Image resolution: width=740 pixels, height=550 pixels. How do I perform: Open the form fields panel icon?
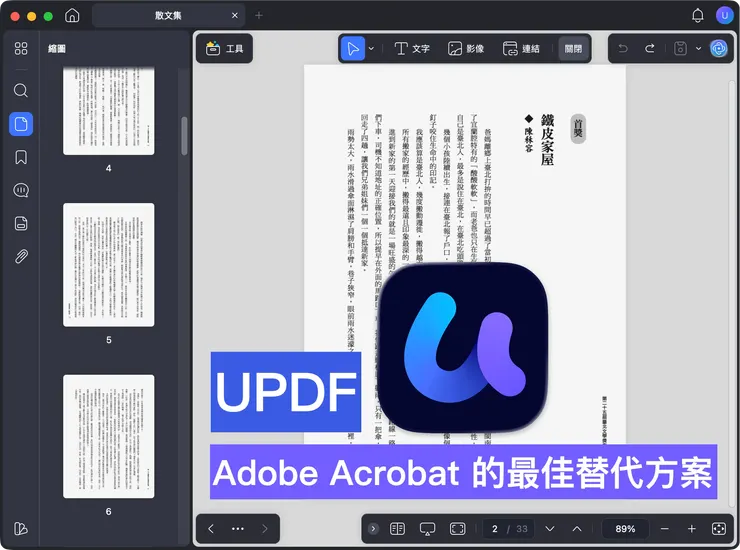21,223
